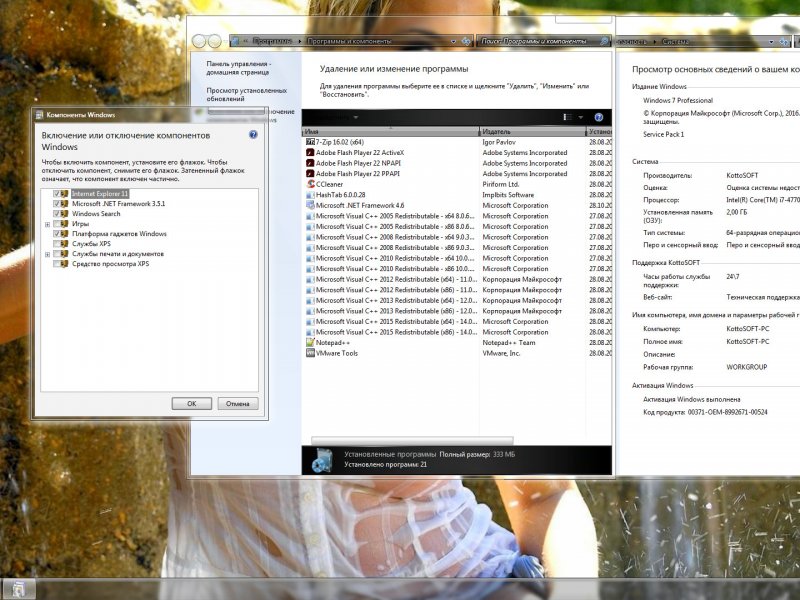Click the magnifier in the Programs search box
This screenshot has height=600, width=800.
[605, 41]
